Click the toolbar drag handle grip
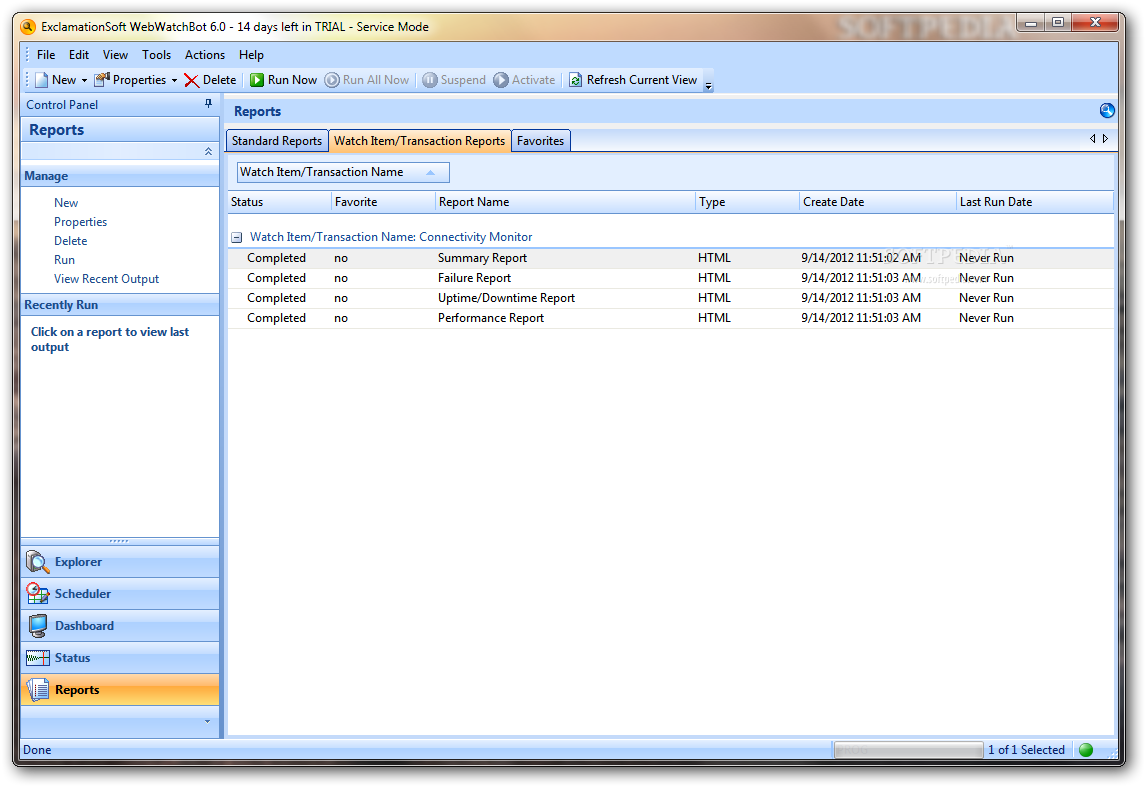The image size is (1146, 787). point(27,80)
